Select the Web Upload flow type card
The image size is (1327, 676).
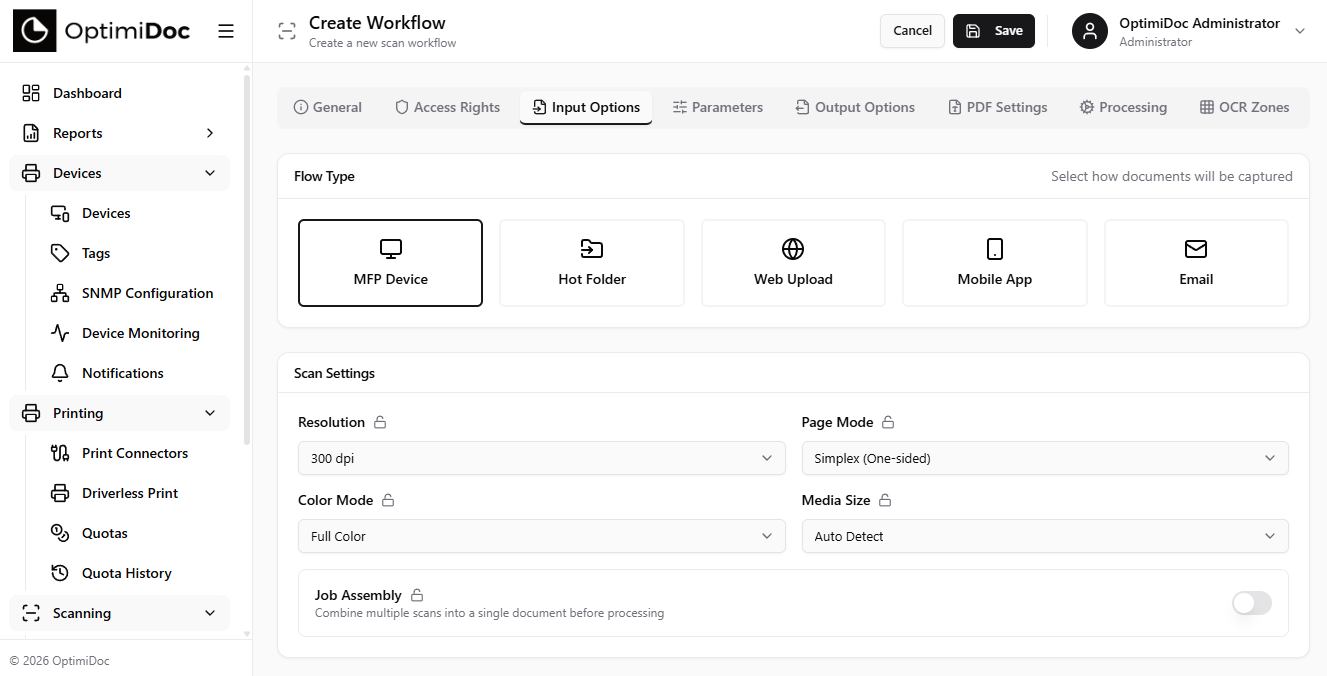point(793,263)
